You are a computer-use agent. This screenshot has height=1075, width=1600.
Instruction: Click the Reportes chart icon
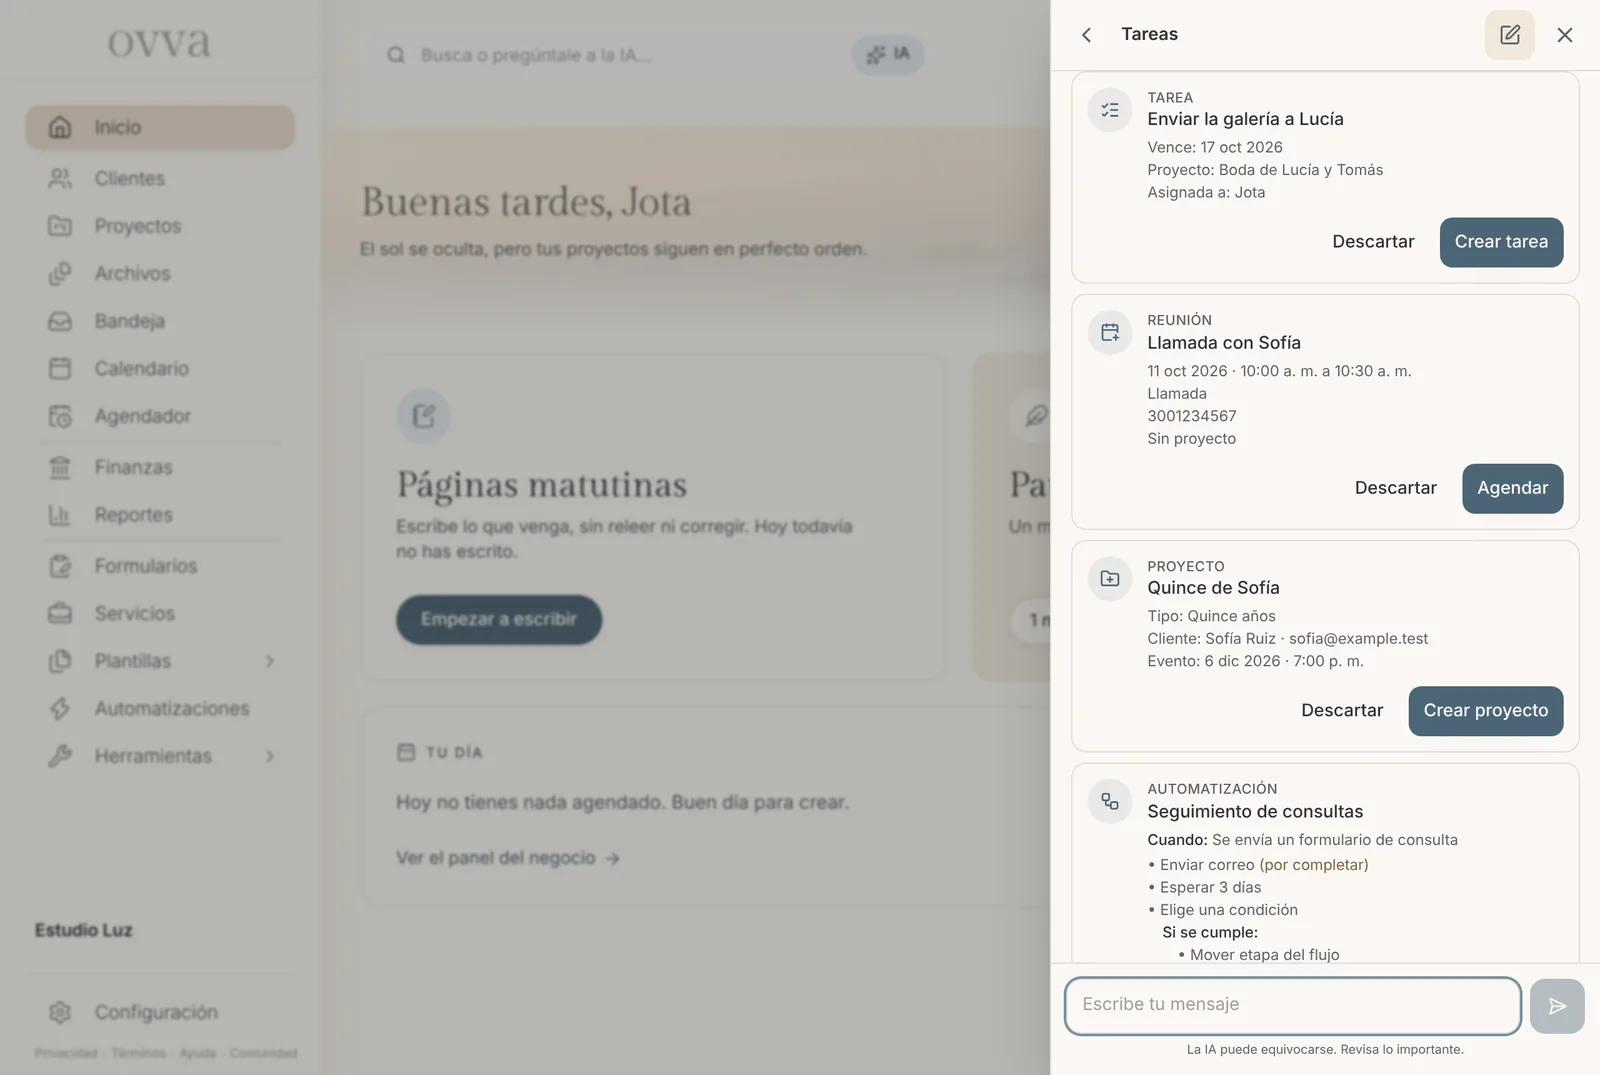click(x=60, y=515)
